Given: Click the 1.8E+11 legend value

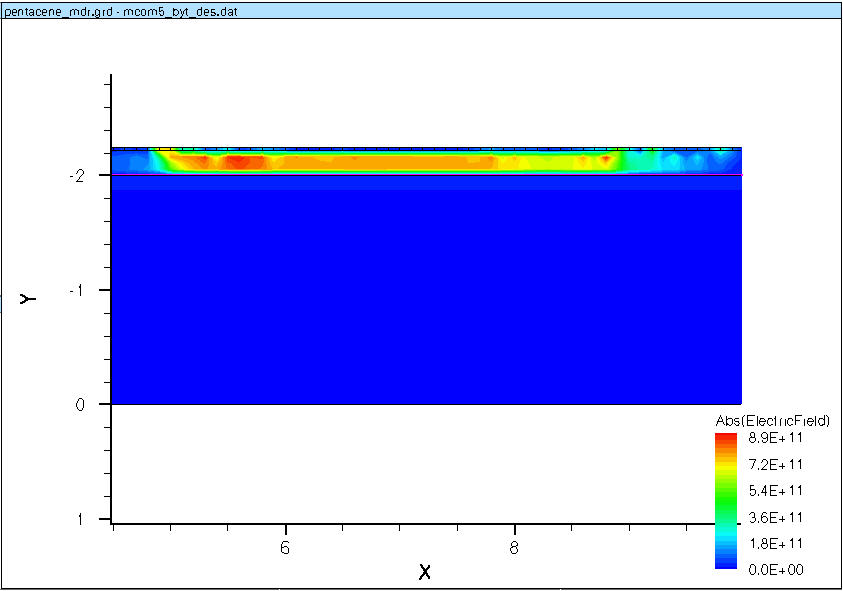Looking at the screenshot, I should 776,543.
